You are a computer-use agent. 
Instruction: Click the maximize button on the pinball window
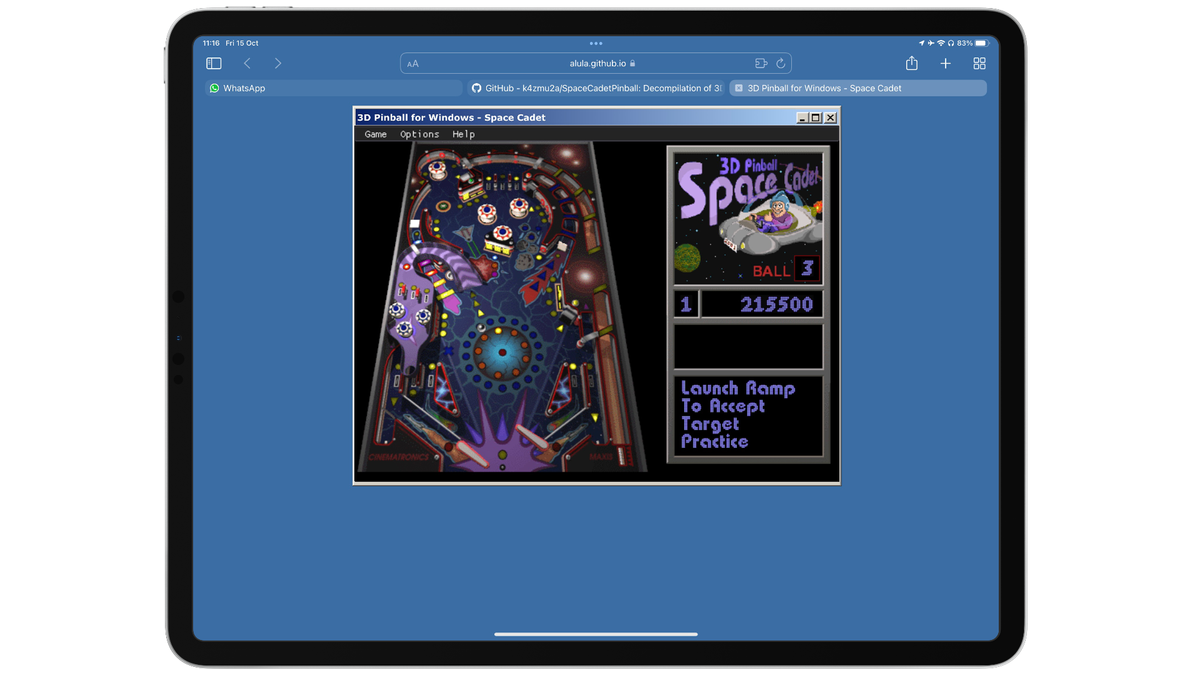click(x=818, y=117)
